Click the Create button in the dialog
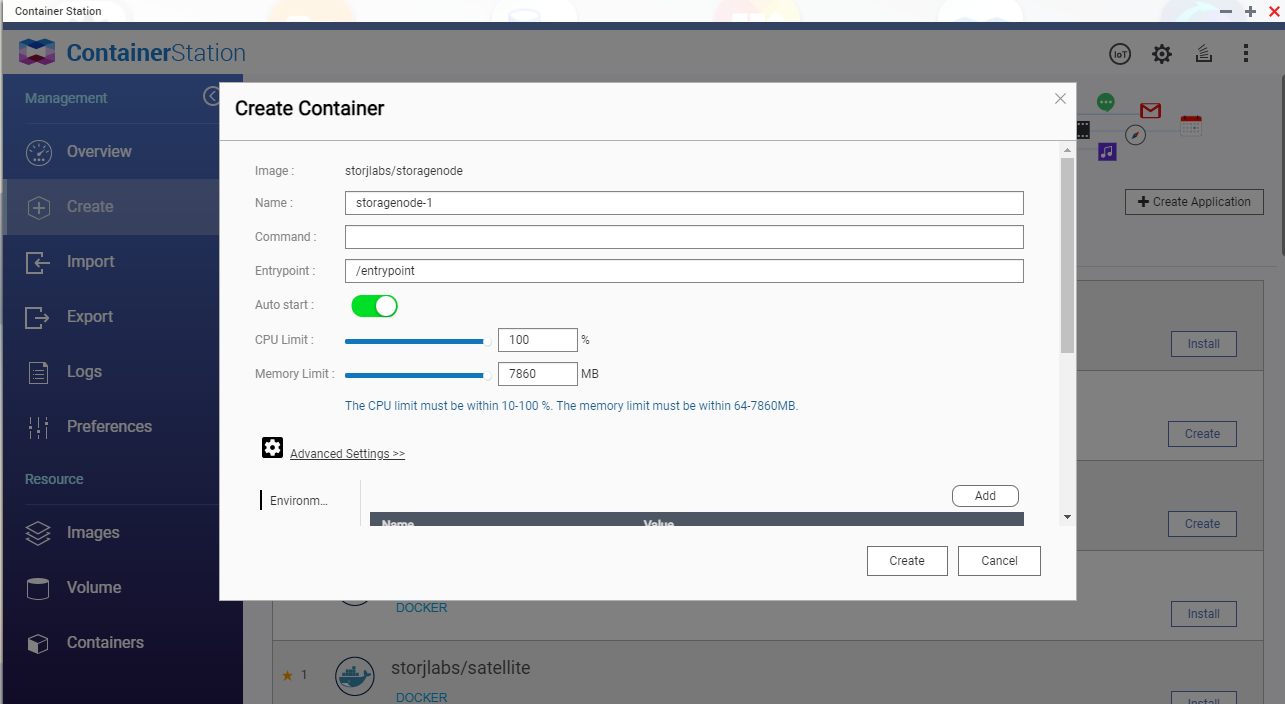 (x=907, y=561)
